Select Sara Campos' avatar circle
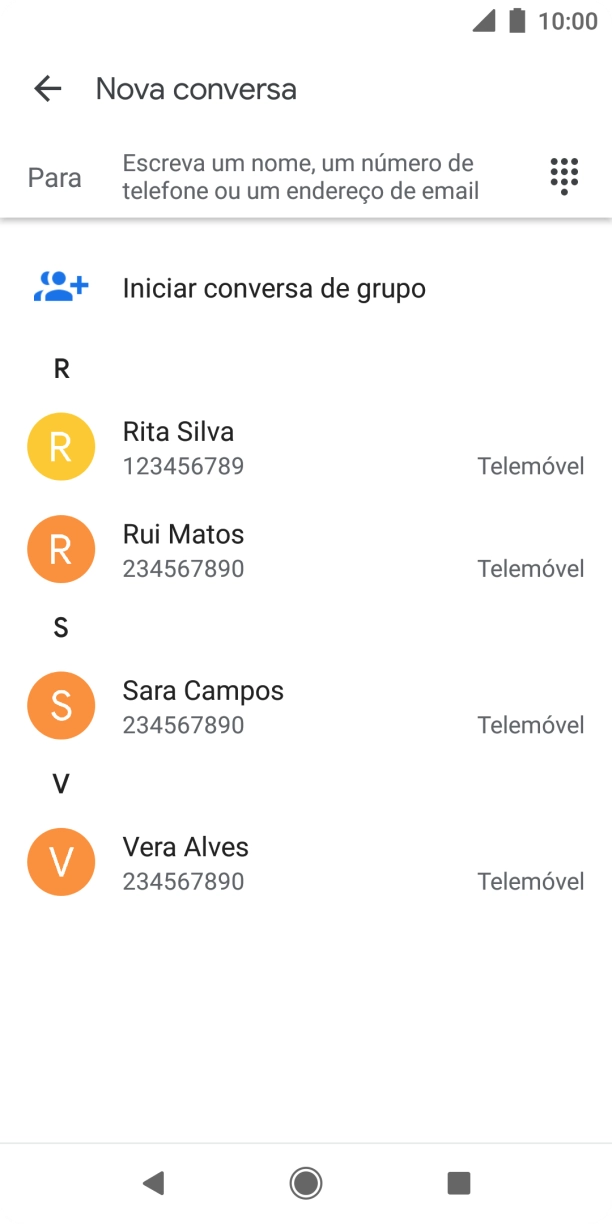 (x=60, y=705)
